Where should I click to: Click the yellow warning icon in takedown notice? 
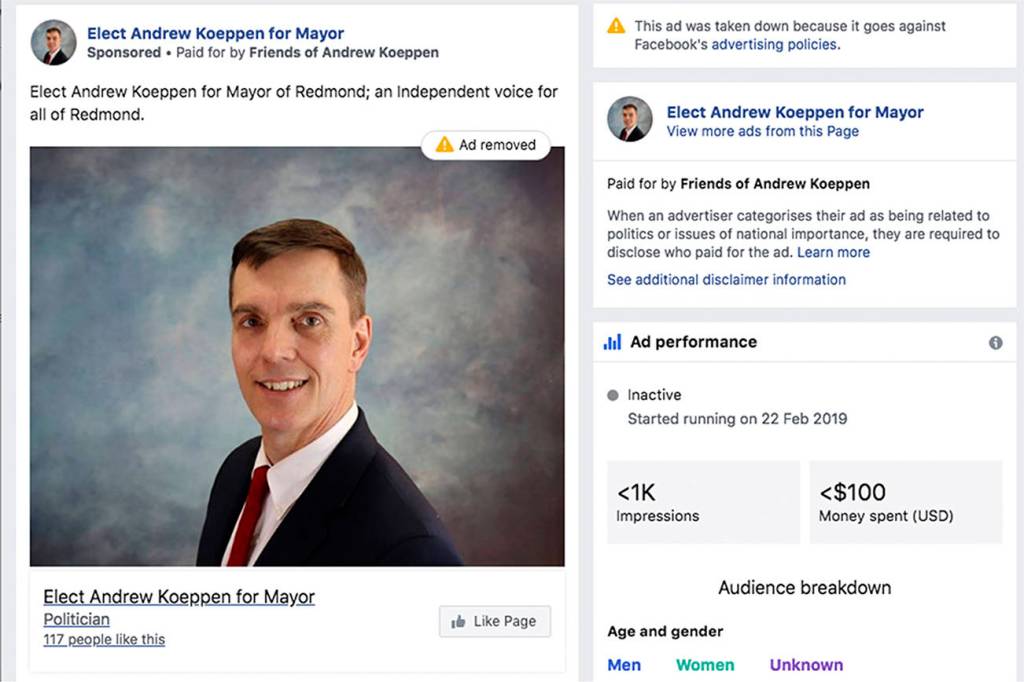pyautogui.click(x=616, y=26)
